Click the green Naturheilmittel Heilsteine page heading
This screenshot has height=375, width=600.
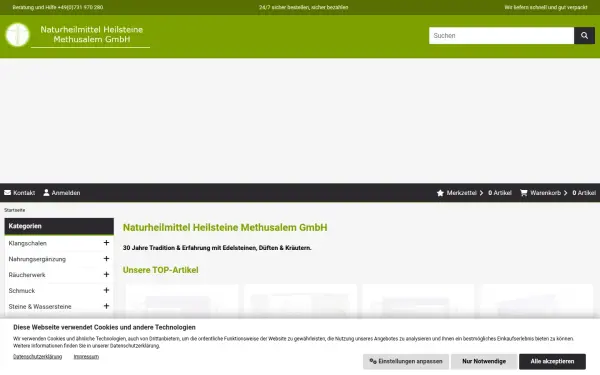(225, 227)
